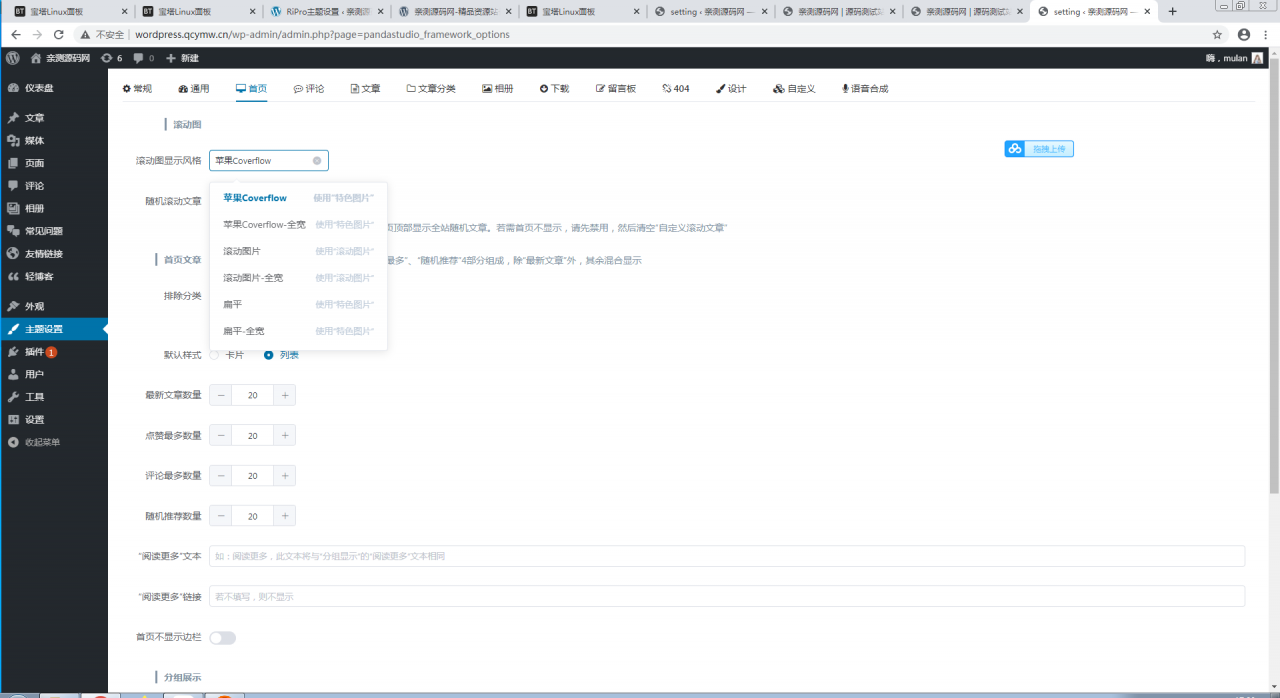Switch to the 通用 settings tab
The width and height of the screenshot is (1280, 698).
point(194,88)
